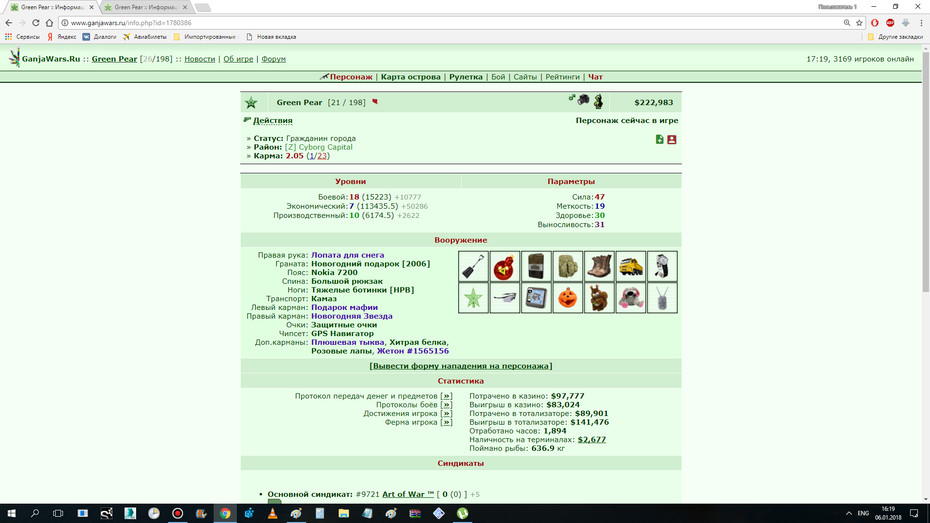Viewport: 930px width, 523px height.
Task: Click the Новости link
Action: point(199,59)
